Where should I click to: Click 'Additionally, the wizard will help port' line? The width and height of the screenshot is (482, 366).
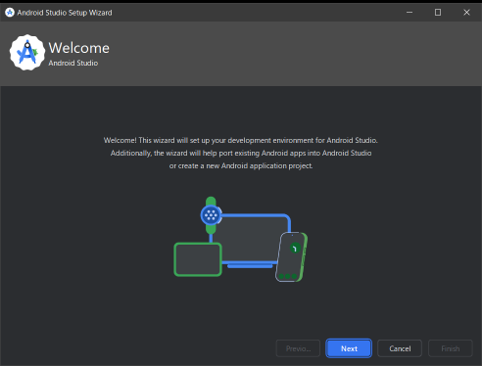(241, 153)
